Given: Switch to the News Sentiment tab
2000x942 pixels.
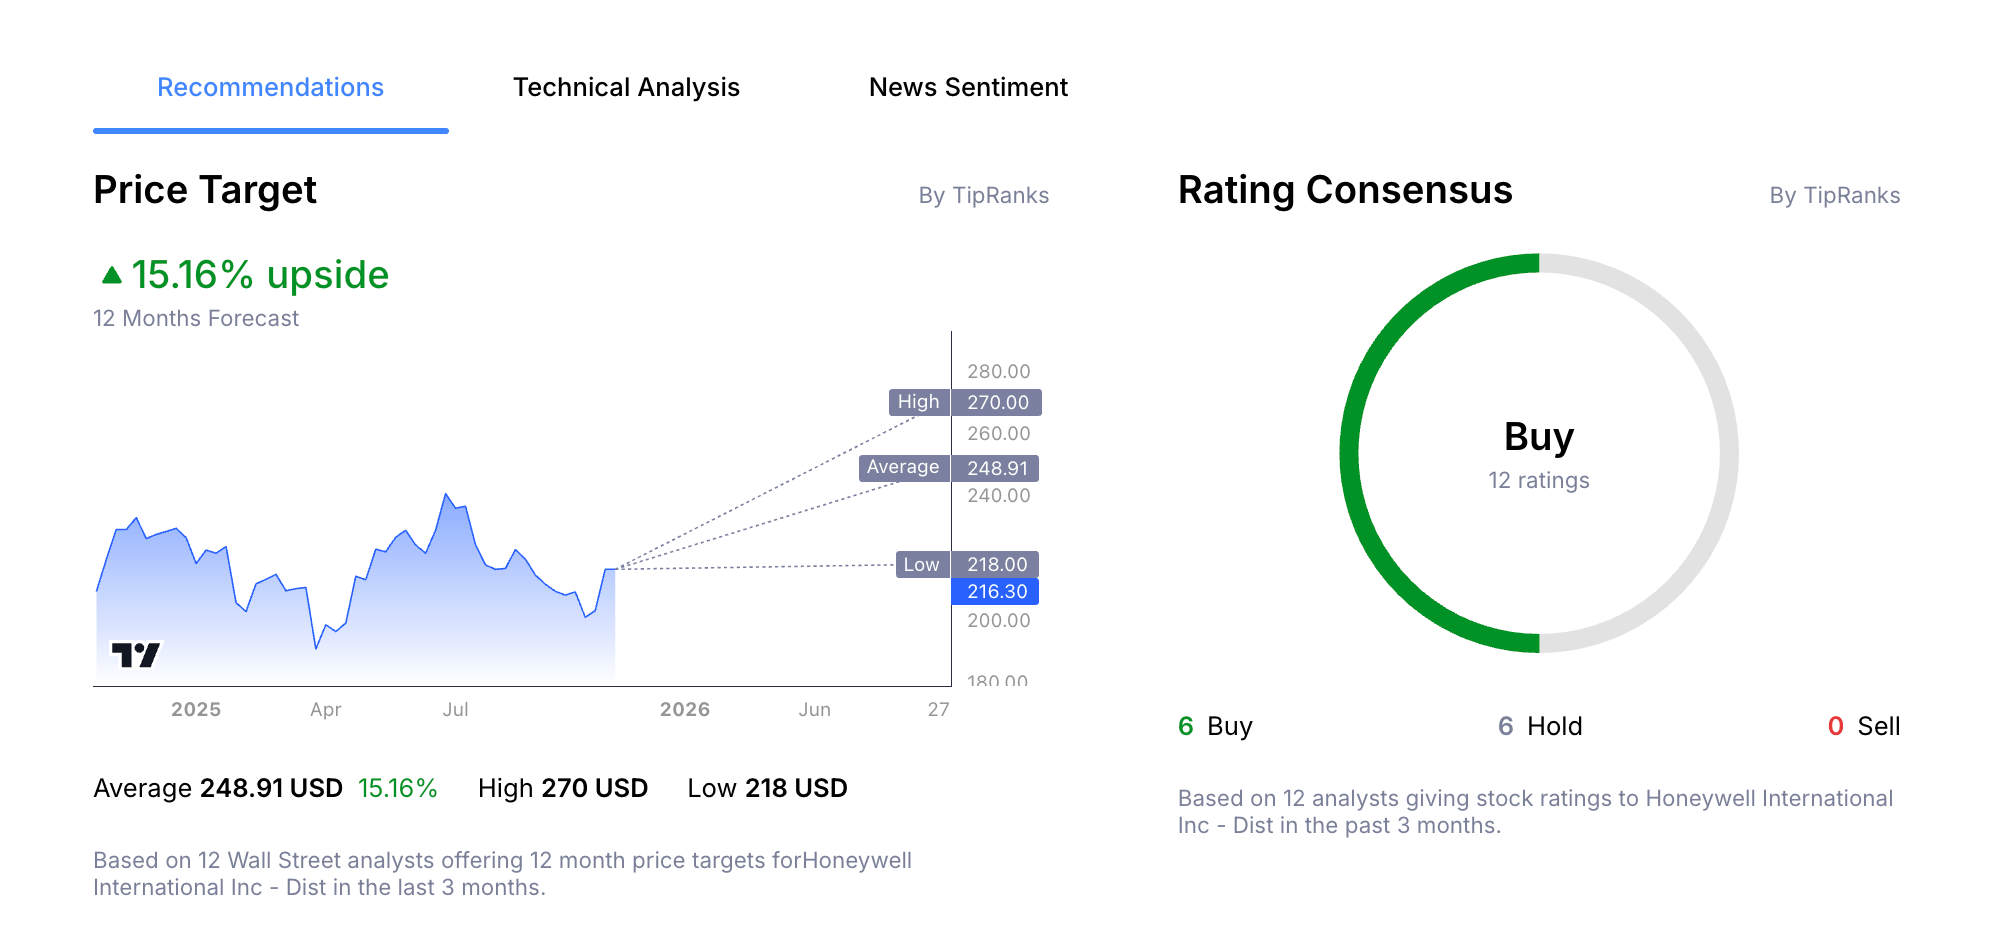Looking at the screenshot, I should [x=968, y=88].
